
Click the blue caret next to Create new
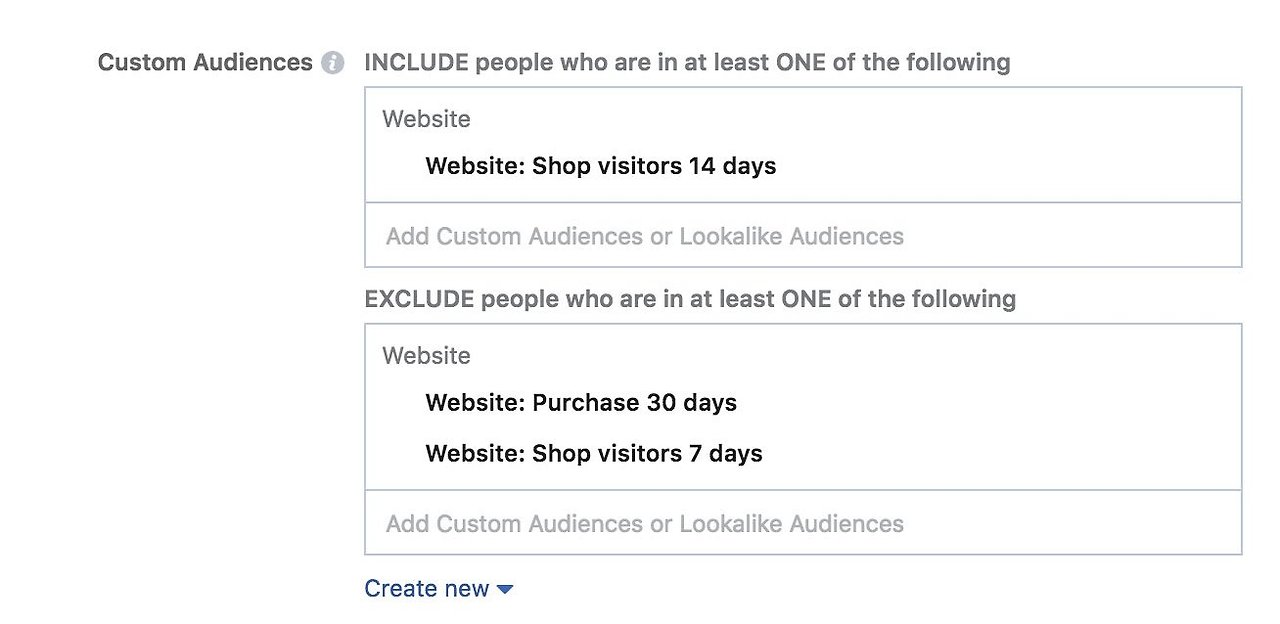pos(504,589)
